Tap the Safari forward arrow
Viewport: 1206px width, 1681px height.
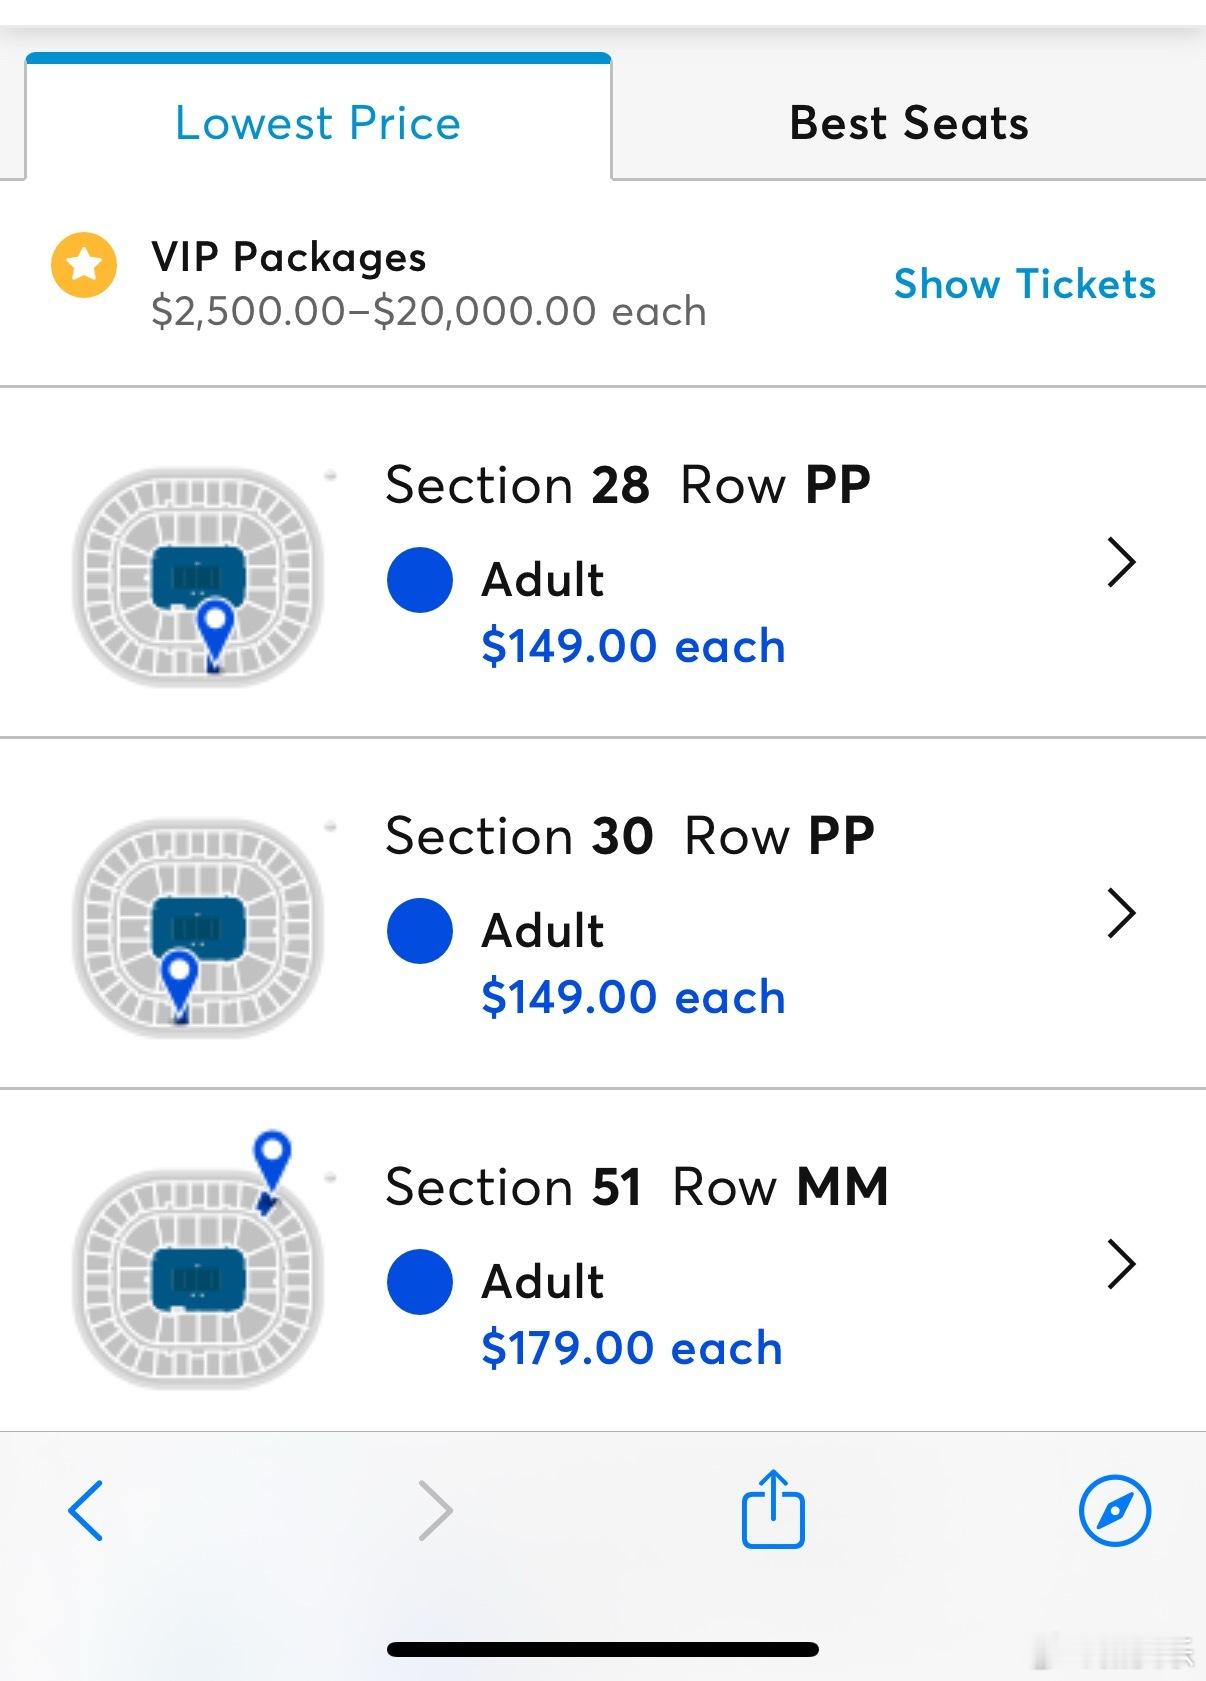435,1510
